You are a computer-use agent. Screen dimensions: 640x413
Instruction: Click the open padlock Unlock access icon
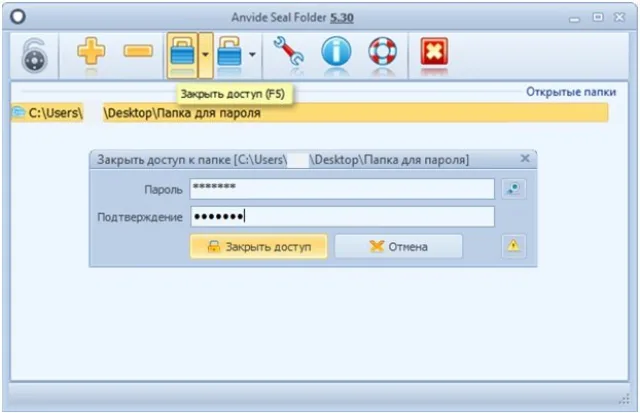point(229,52)
